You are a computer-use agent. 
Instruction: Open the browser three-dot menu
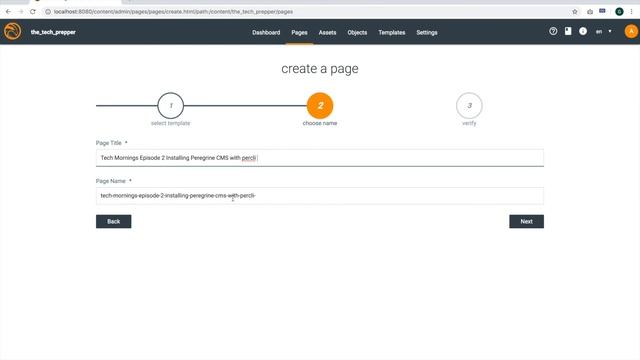click(x=631, y=11)
